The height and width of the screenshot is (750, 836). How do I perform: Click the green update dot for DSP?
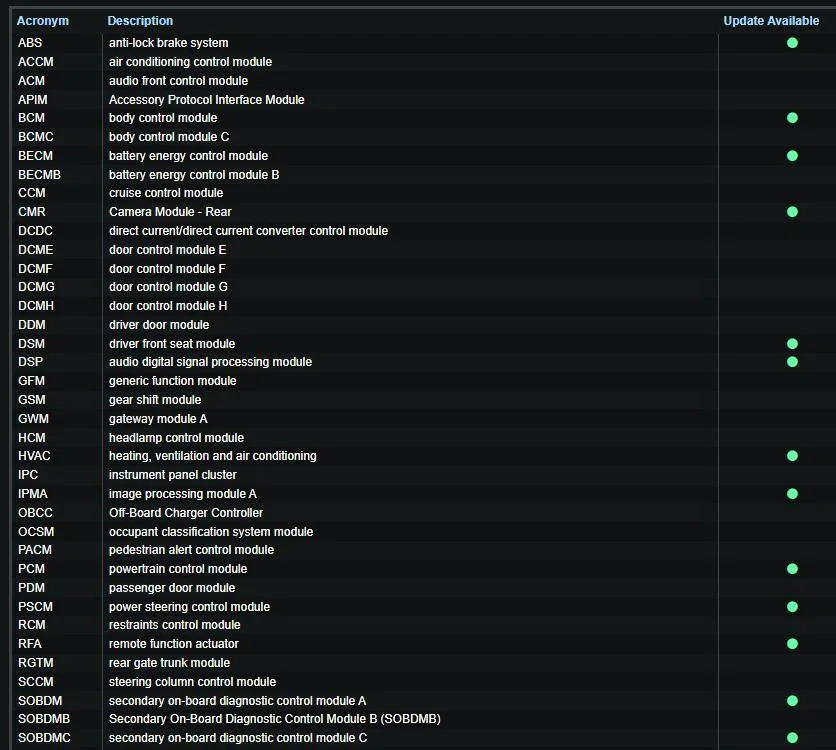792,362
